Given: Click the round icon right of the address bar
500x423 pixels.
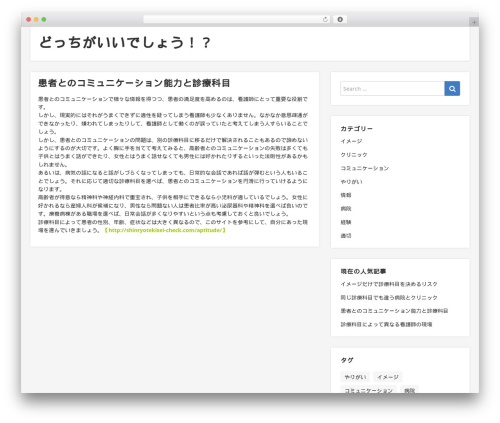Looking at the screenshot, I should click(340, 20).
